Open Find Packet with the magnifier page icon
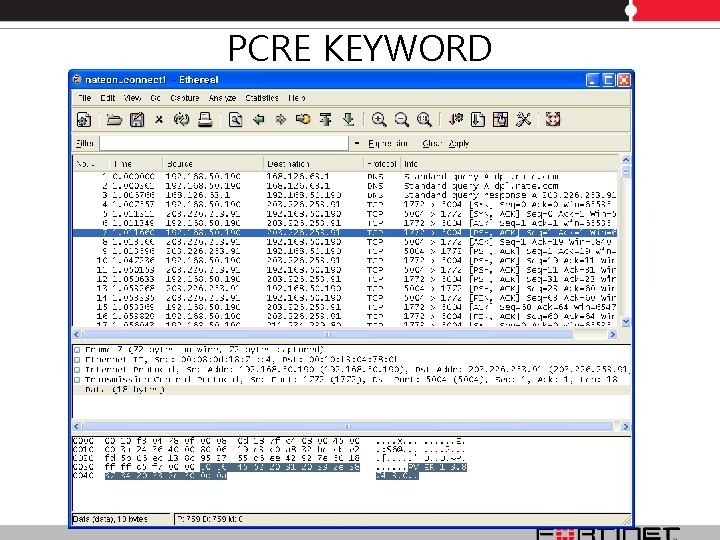Screen dimensions: 720x540 coord(236,120)
